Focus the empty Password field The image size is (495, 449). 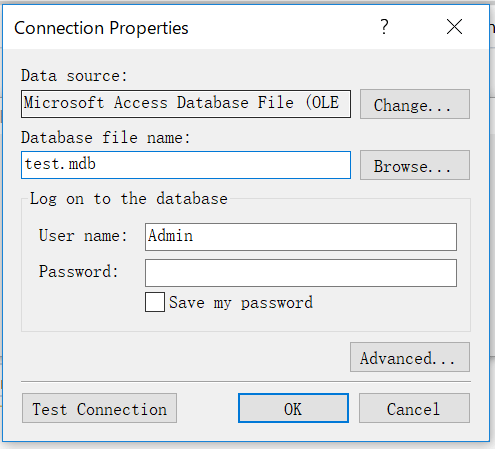pos(301,273)
